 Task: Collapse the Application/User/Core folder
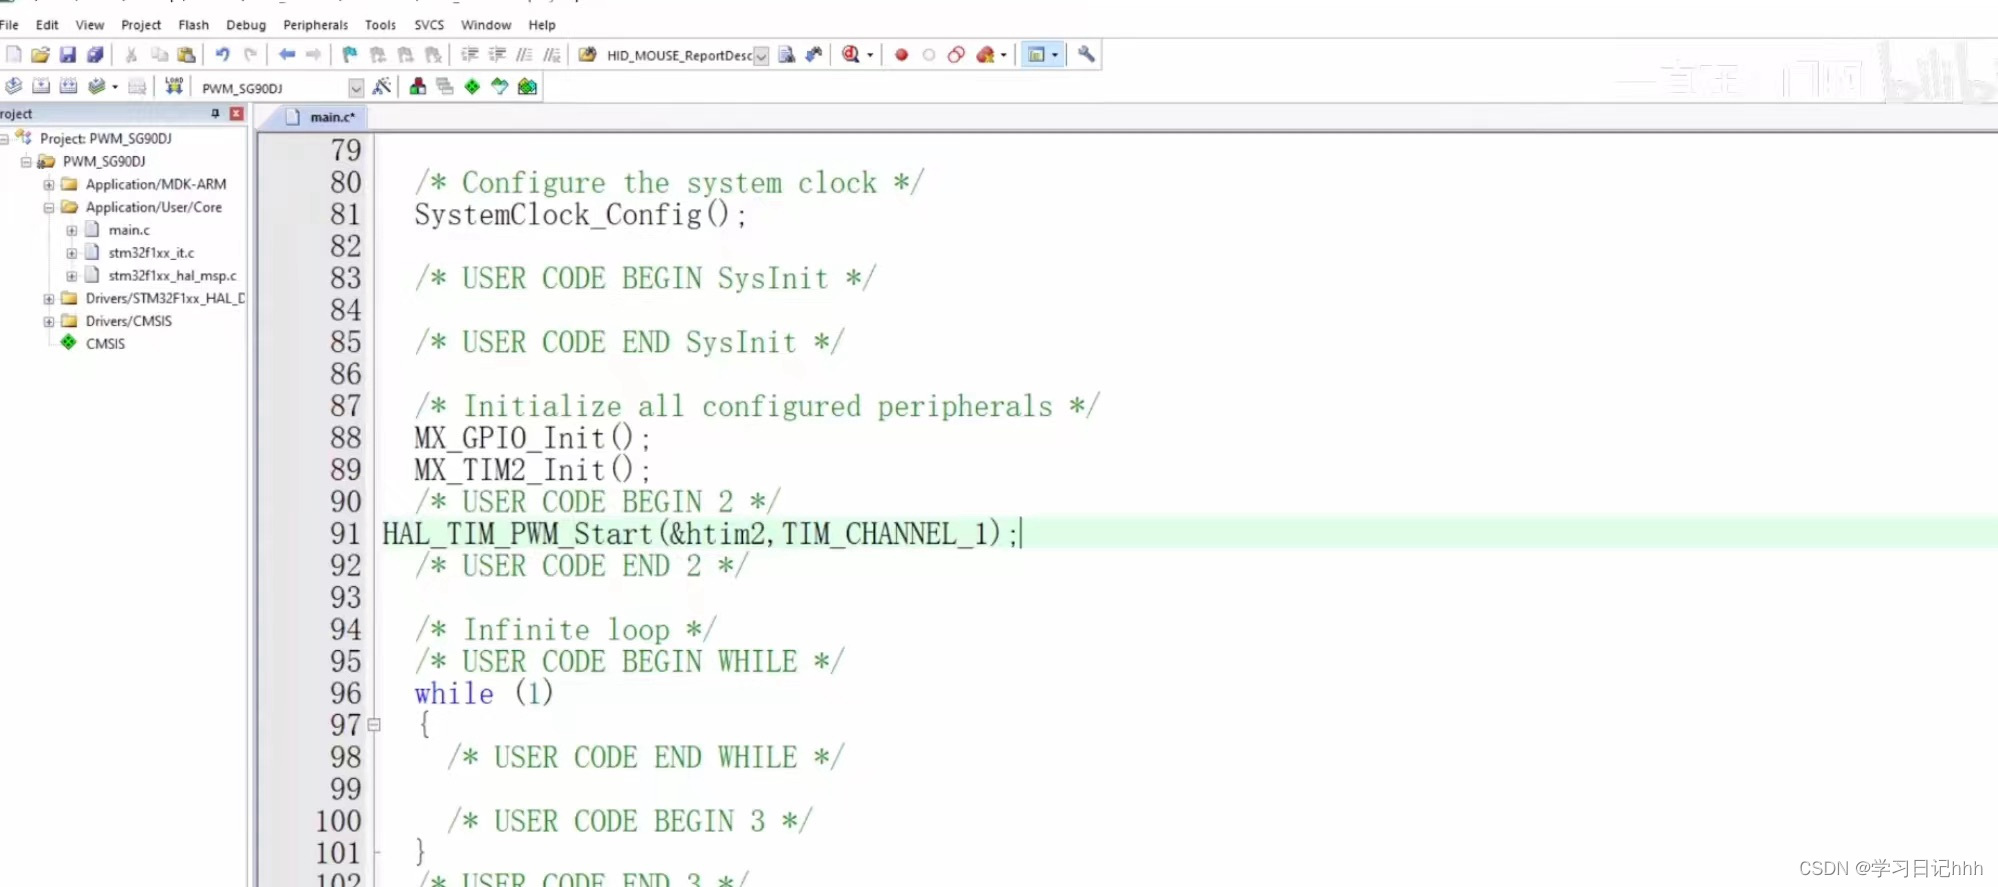[x=48, y=208]
